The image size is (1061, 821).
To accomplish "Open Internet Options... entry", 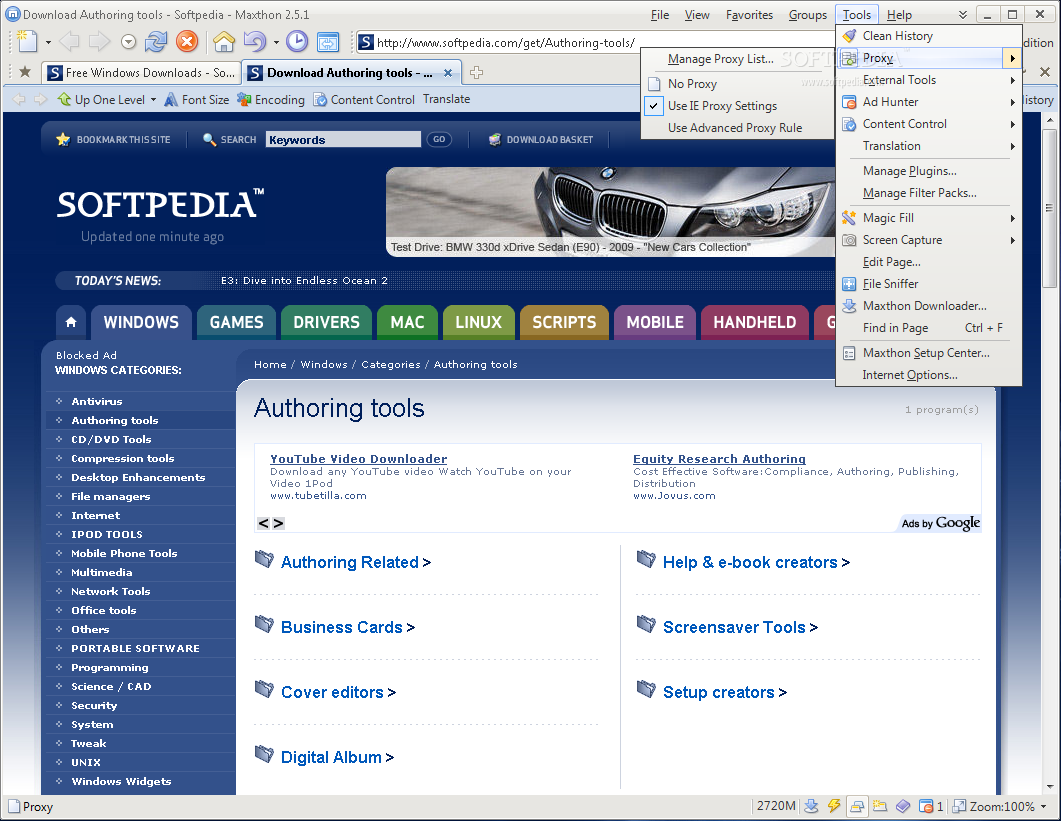I will coord(928,375).
